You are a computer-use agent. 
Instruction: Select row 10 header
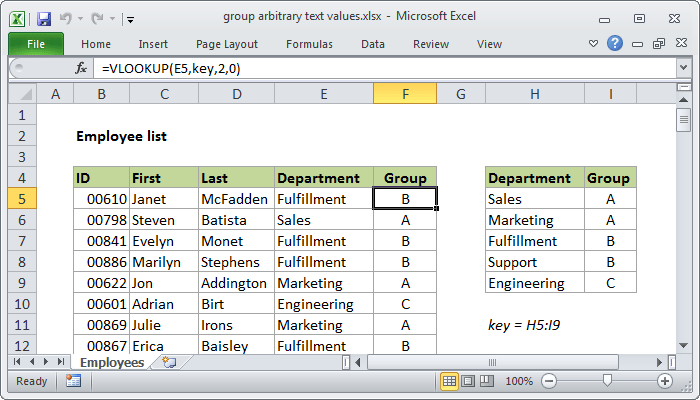[22, 304]
